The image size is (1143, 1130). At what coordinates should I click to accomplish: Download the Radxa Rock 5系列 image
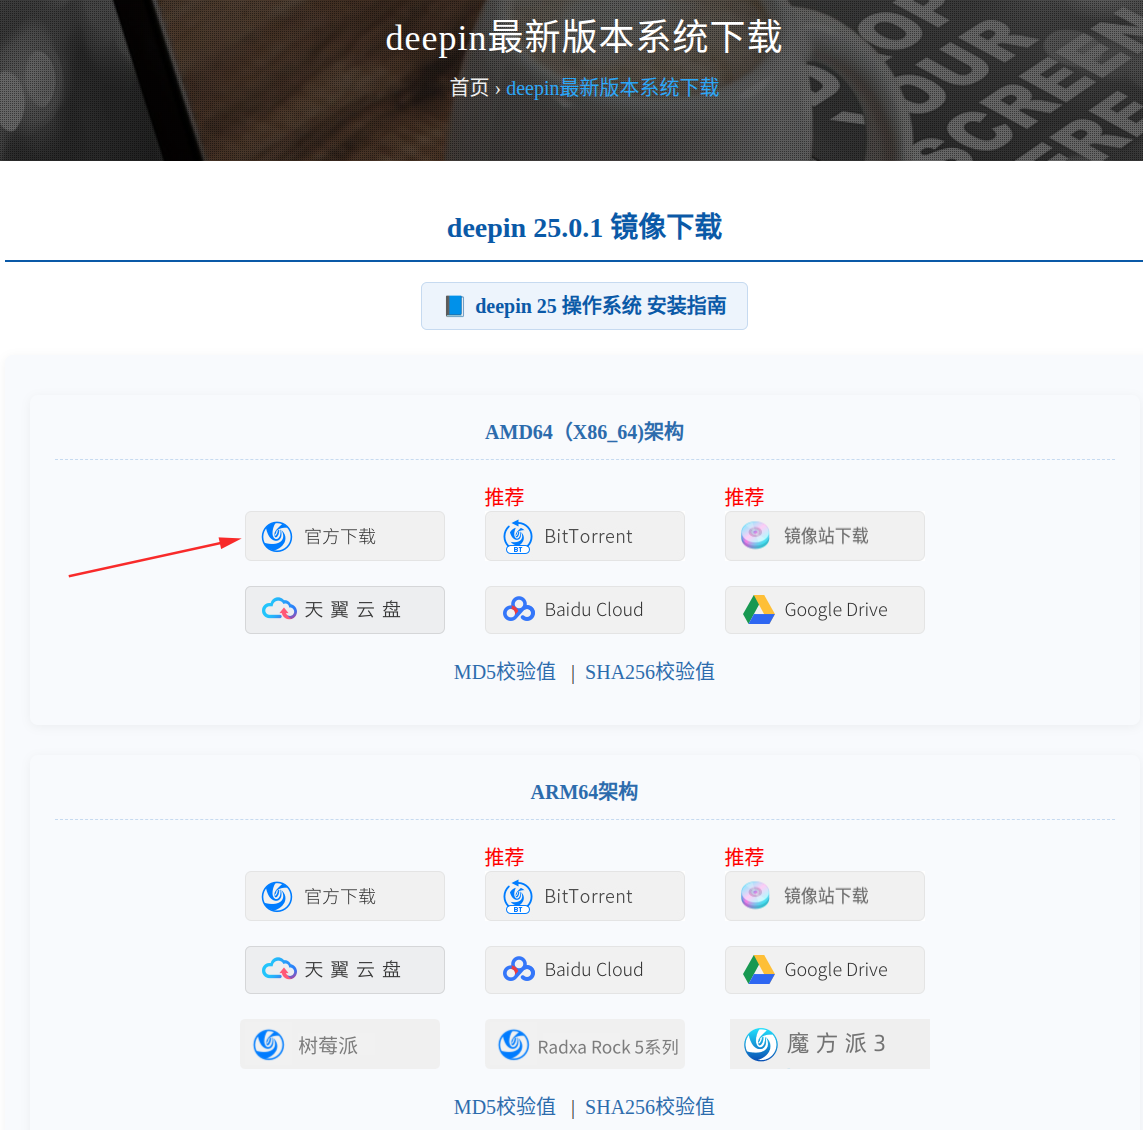coord(585,1044)
